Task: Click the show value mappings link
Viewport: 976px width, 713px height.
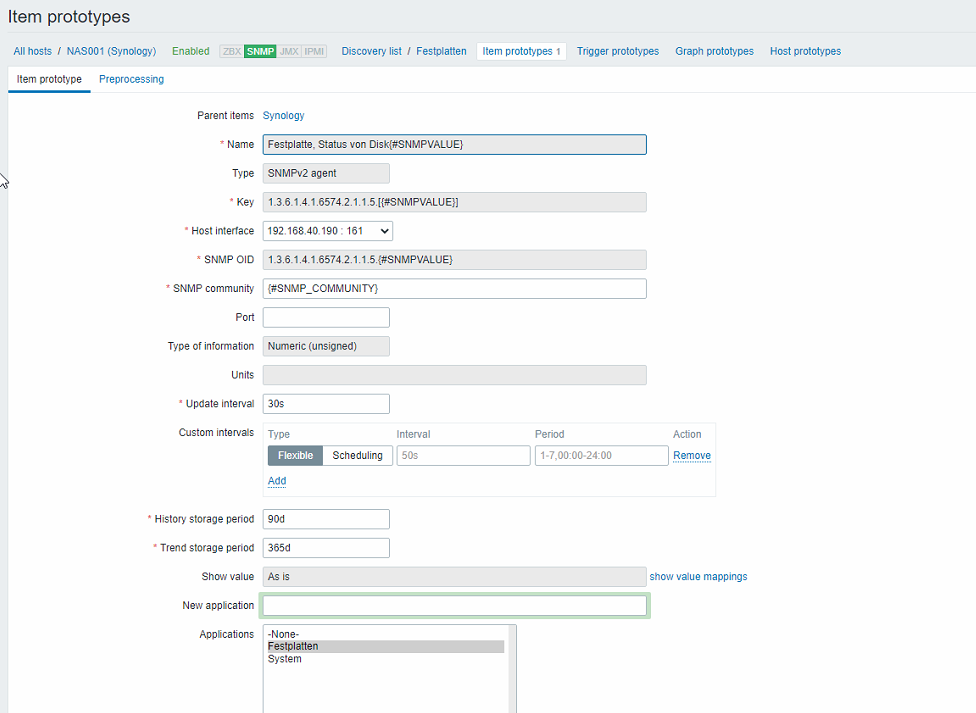Action: click(698, 577)
